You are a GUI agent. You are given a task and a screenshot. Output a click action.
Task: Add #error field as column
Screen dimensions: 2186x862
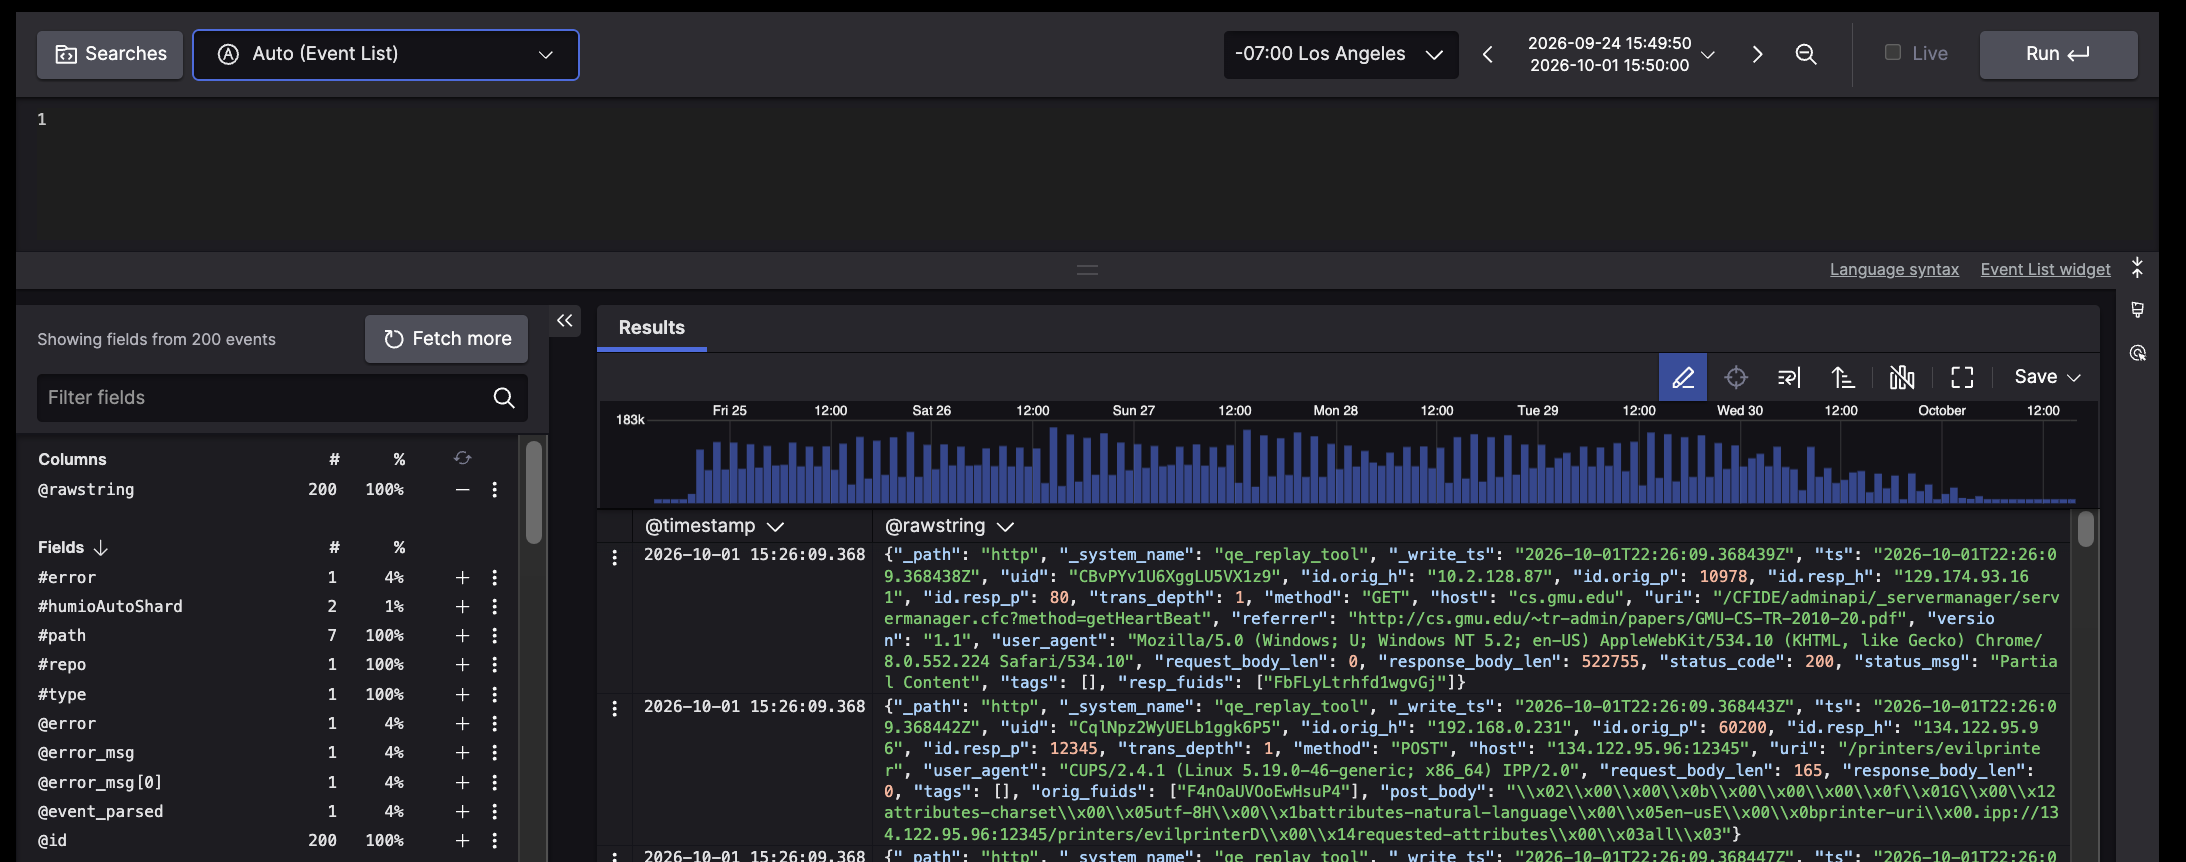(x=462, y=577)
